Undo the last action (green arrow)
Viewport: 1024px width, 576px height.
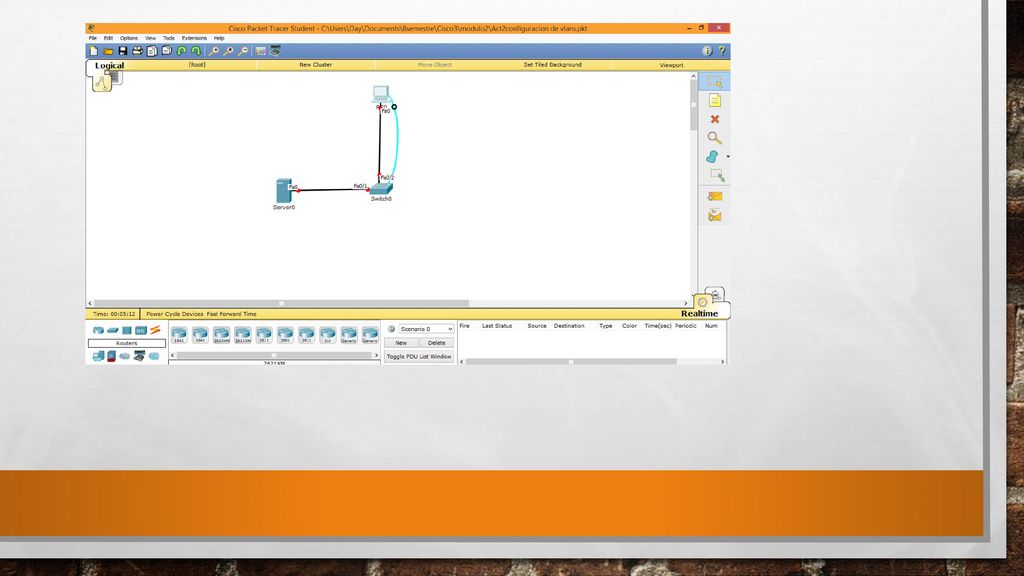182,51
